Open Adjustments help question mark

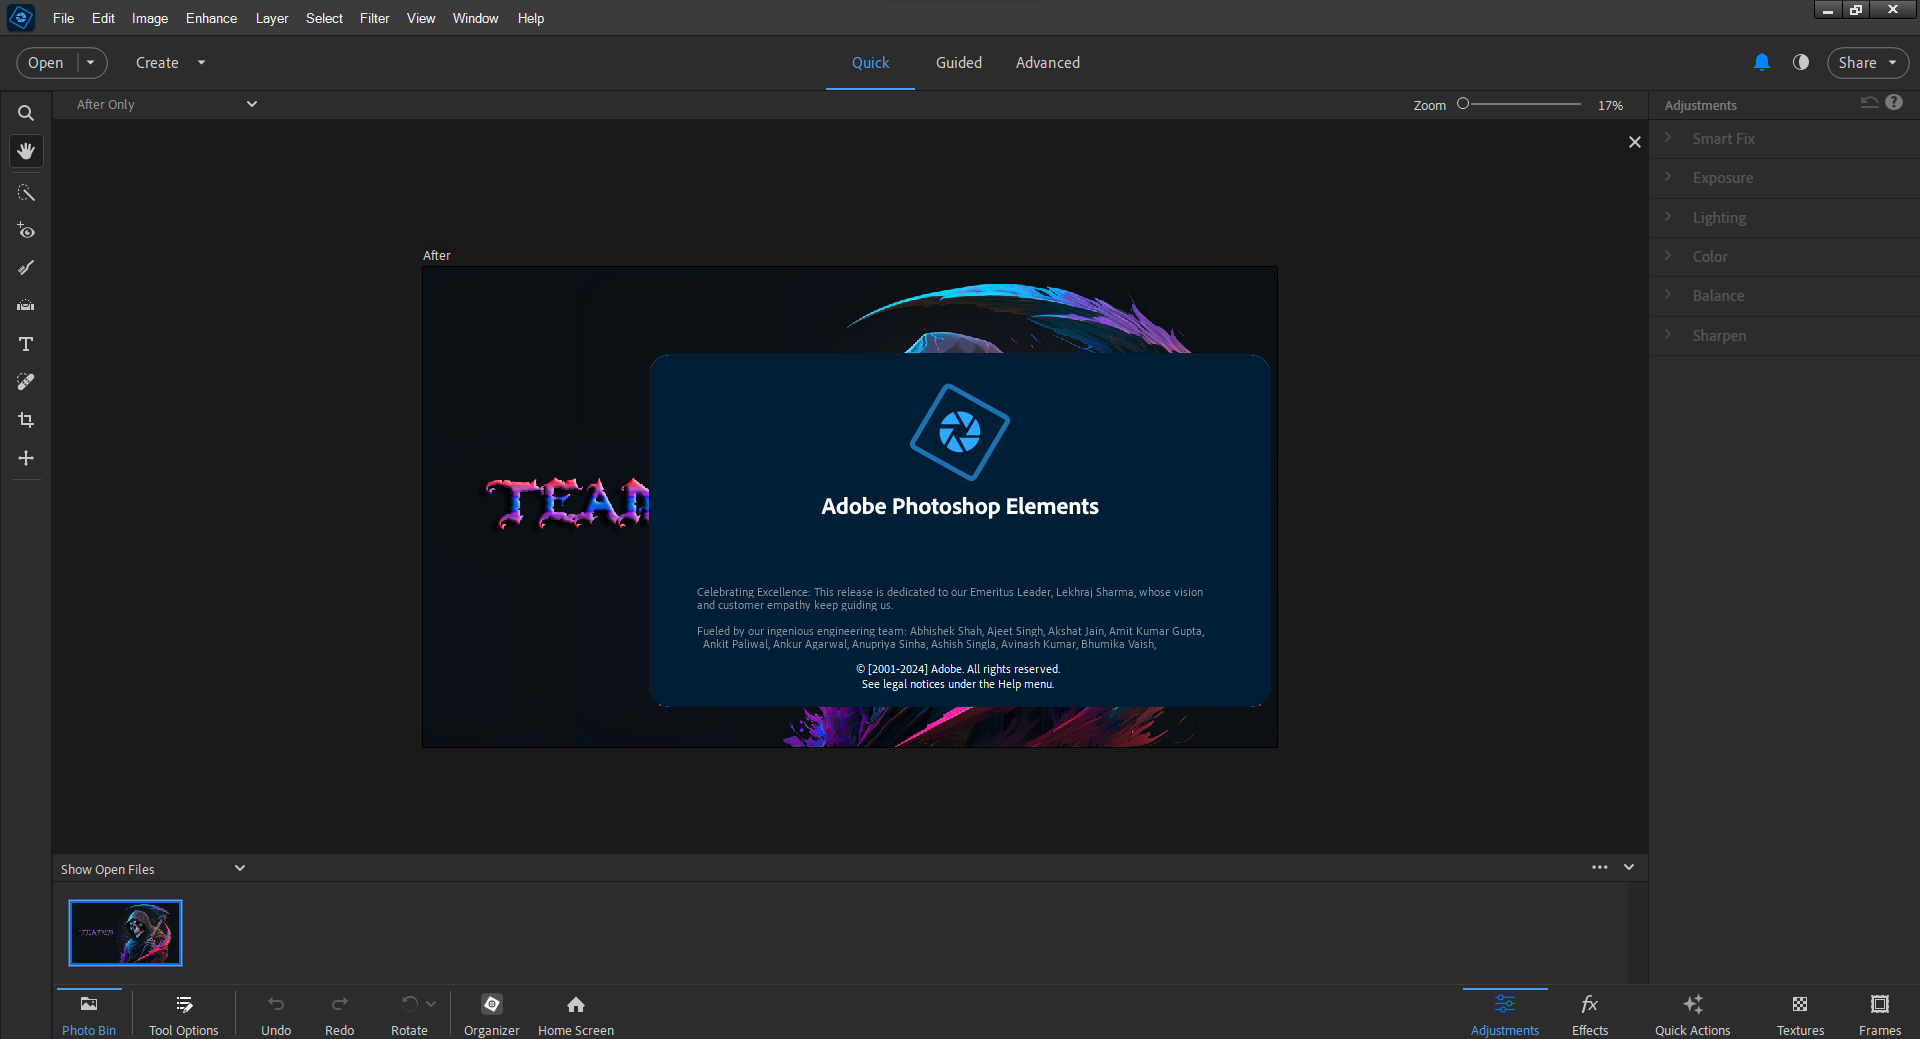[1894, 102]
